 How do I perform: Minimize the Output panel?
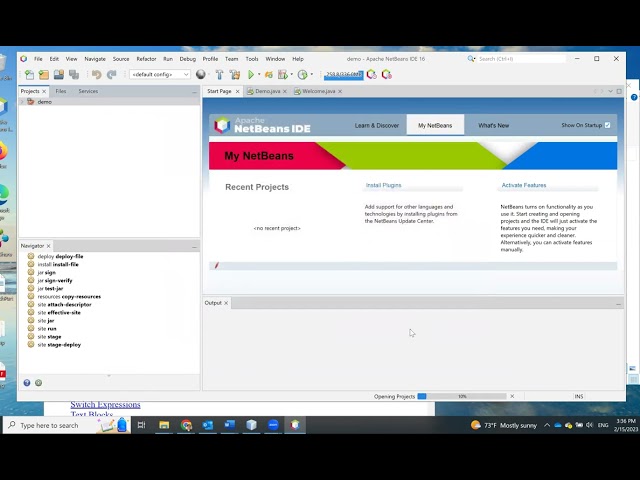pyautogui.click(x=618, y=304)
